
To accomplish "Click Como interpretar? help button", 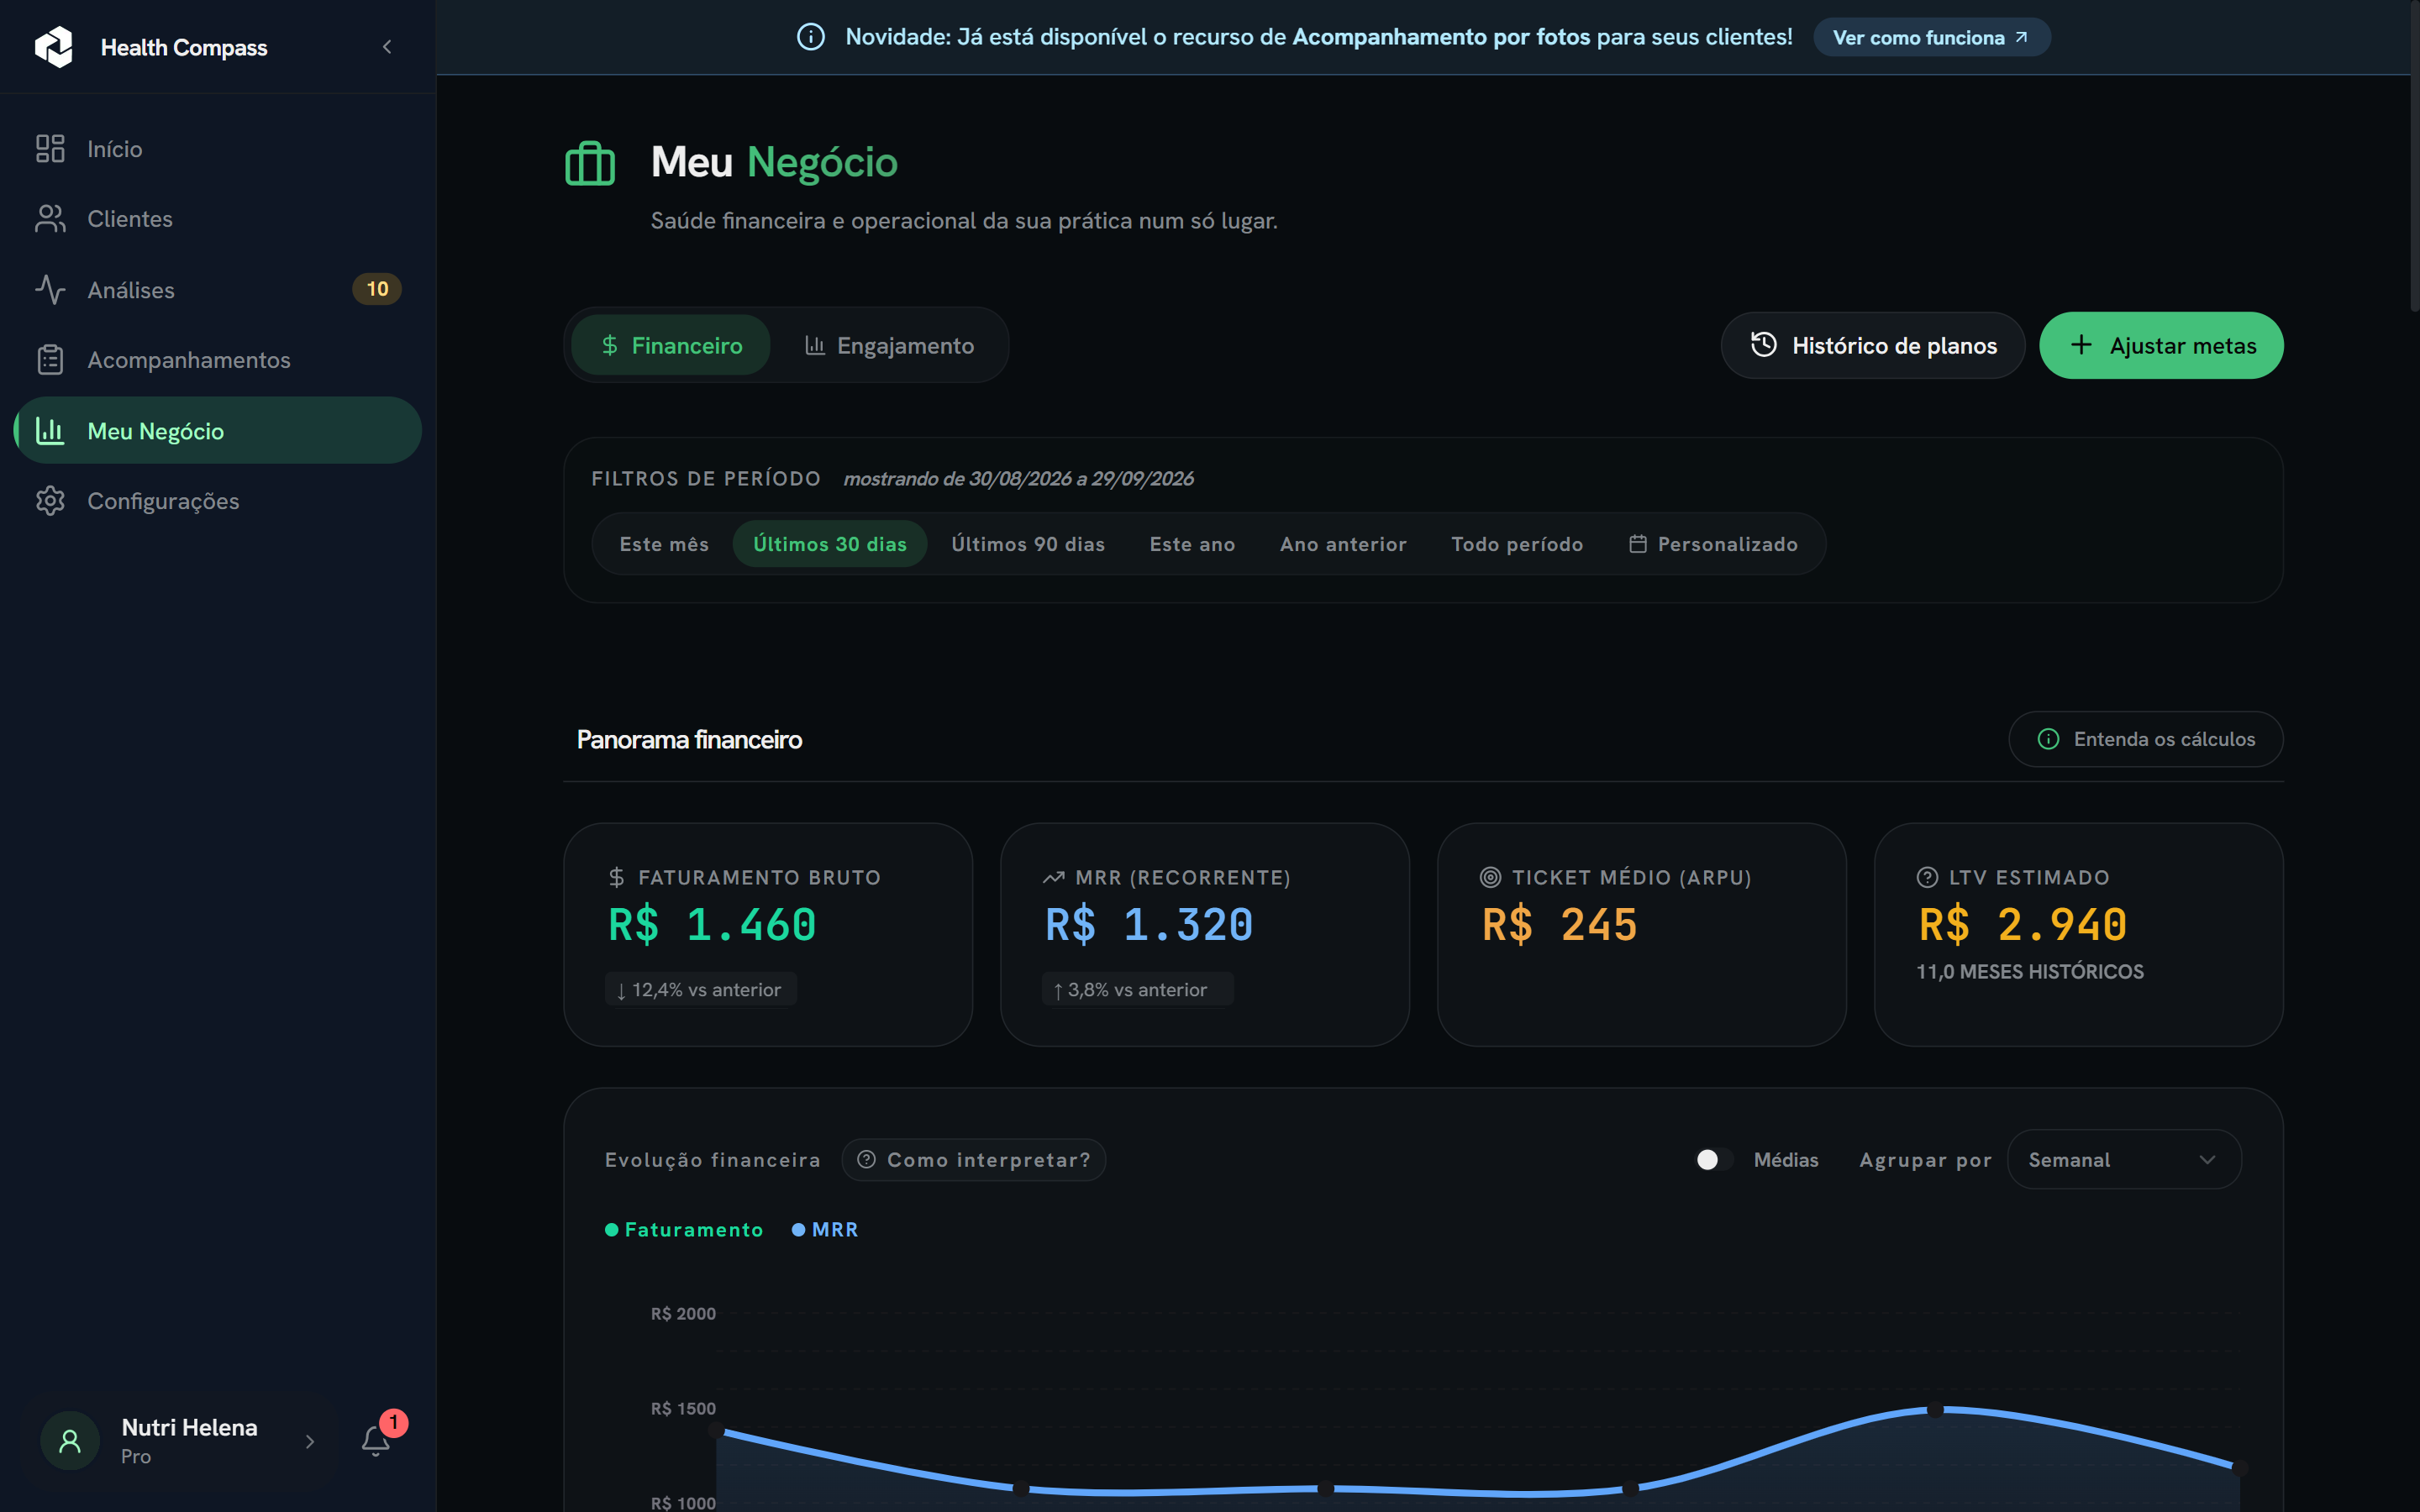I will 974,1160.
